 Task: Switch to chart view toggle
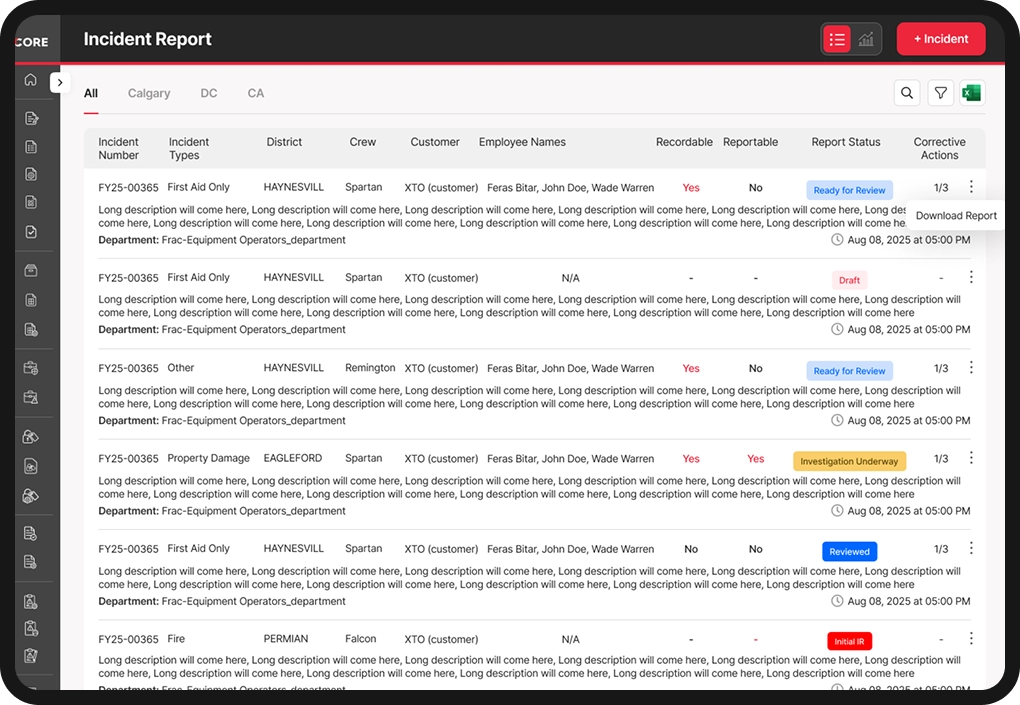coord(866,39)
